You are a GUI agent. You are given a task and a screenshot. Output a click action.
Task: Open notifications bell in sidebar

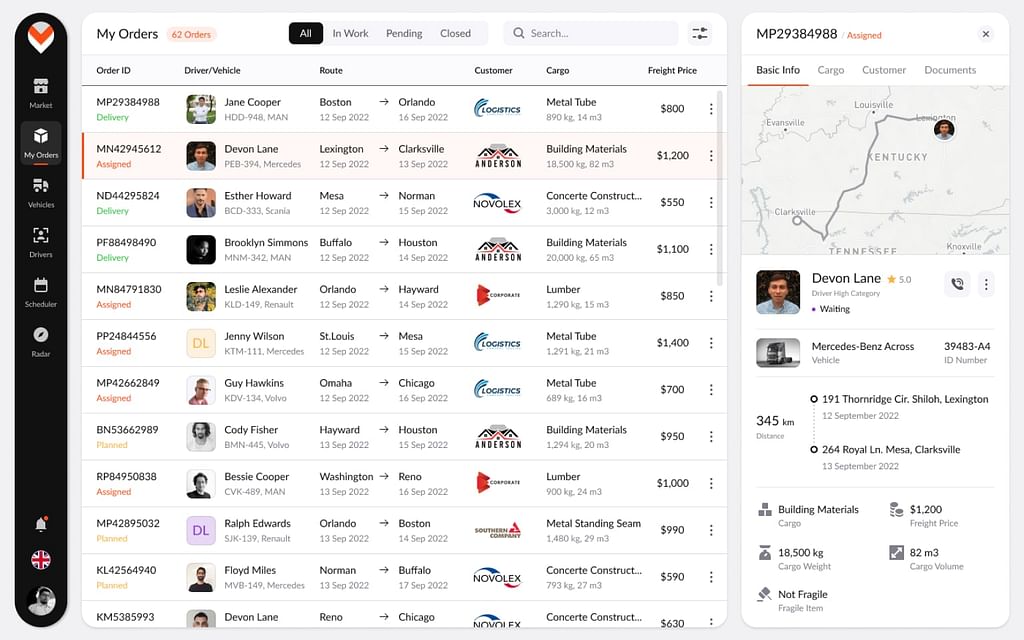(41, 524)
